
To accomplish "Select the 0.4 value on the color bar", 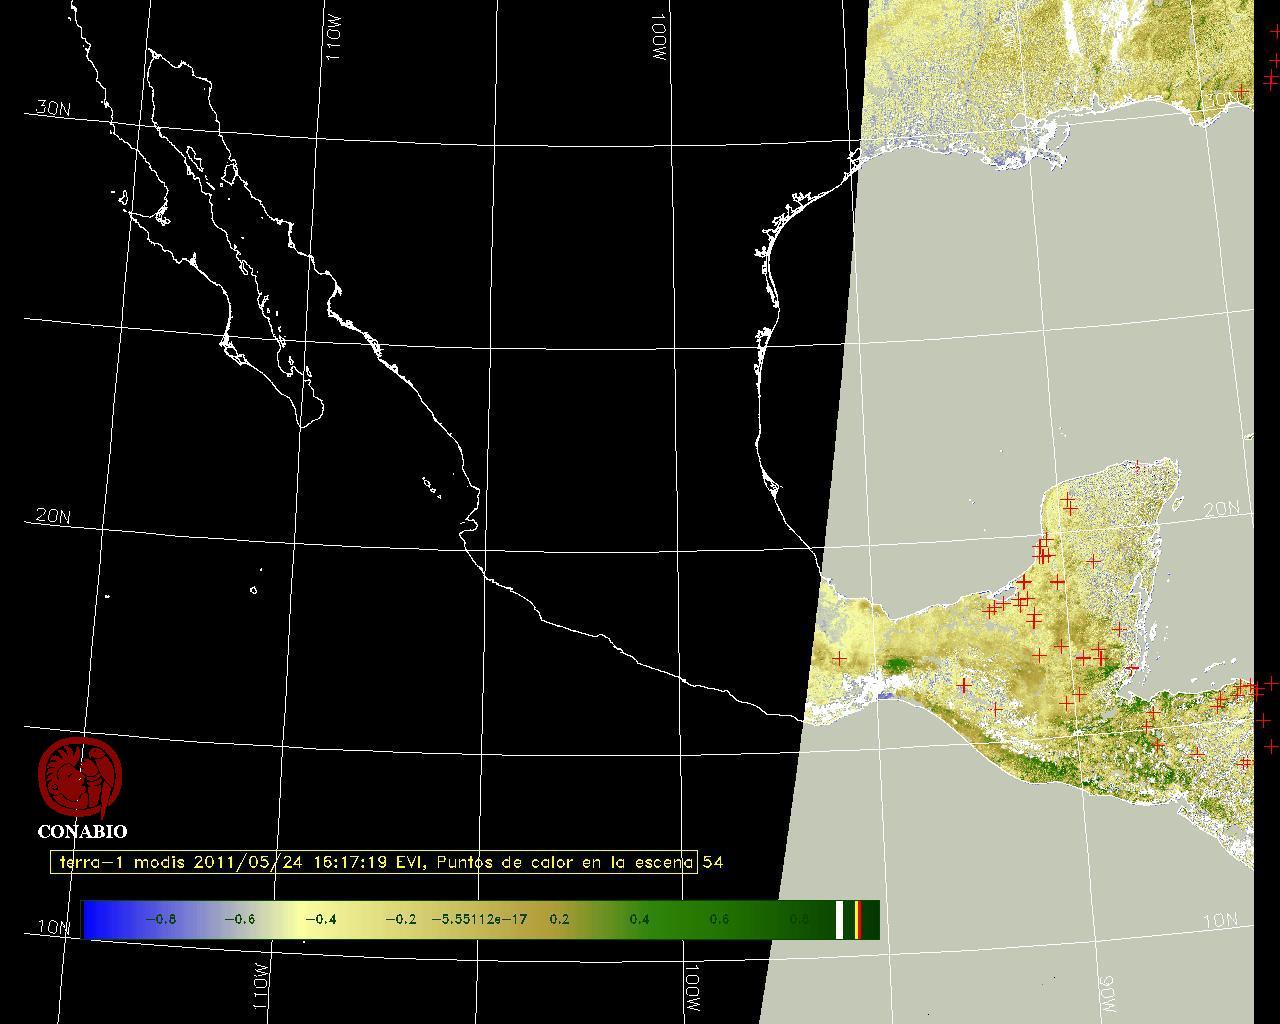I will (639, 919).
